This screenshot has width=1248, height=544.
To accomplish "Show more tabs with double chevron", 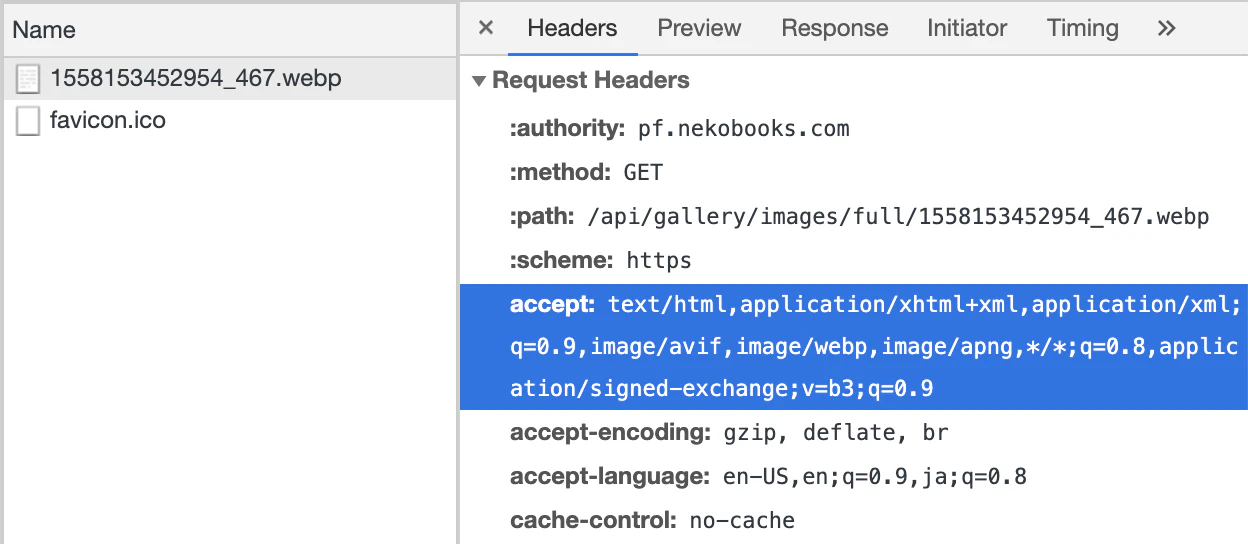I will coord(1166,28).
